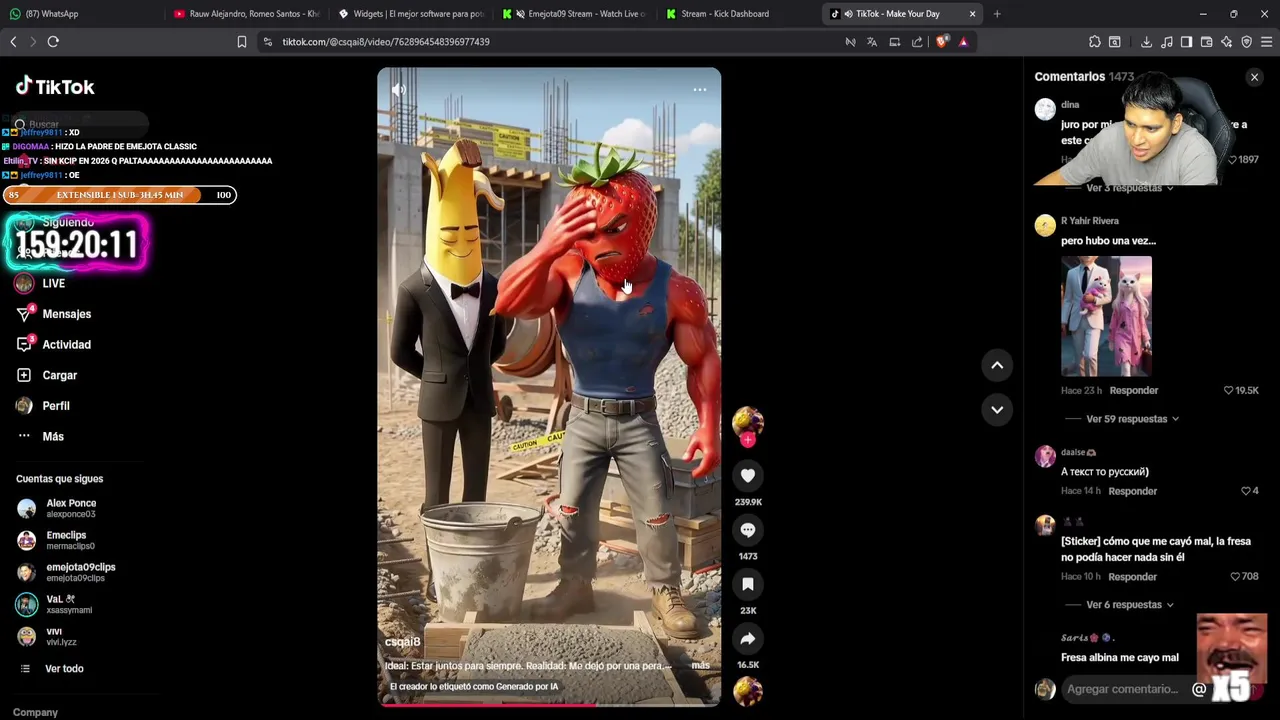This screenshot has width=1280, height=720.
Task: Click the TikTok logo
Action: coord(55,87)
